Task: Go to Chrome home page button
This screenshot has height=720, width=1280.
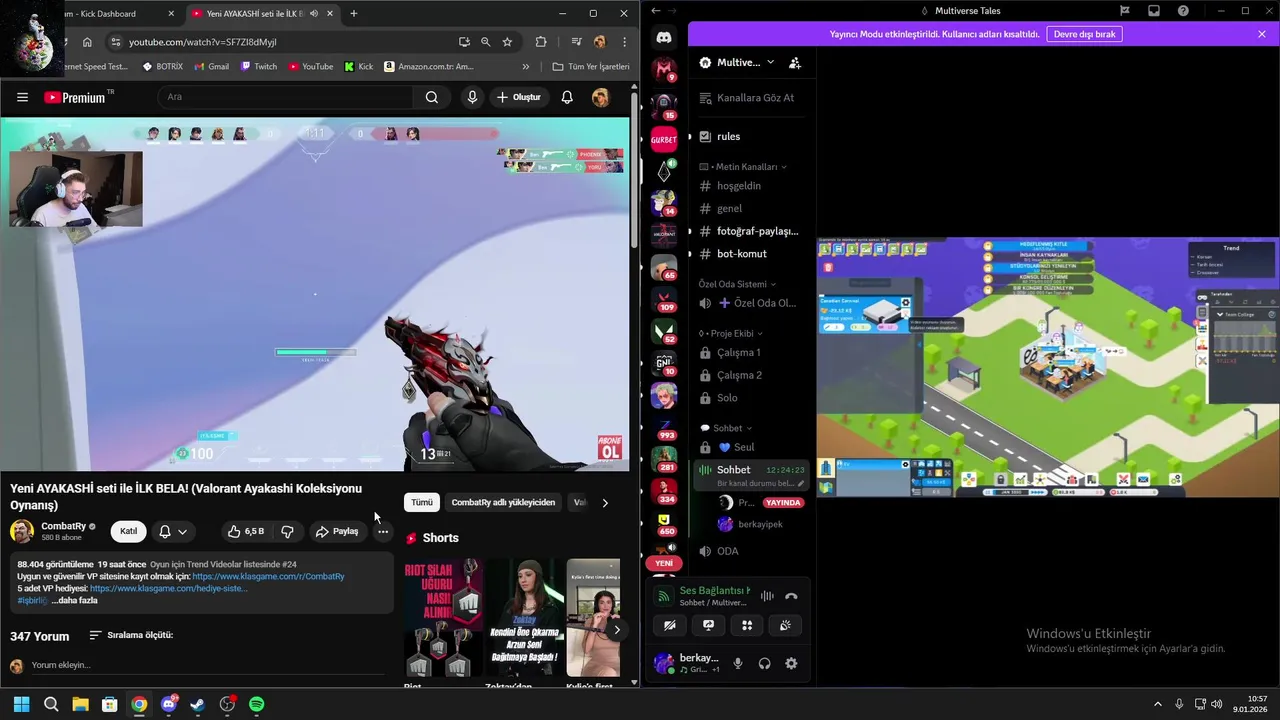Action: coord(87,42)
